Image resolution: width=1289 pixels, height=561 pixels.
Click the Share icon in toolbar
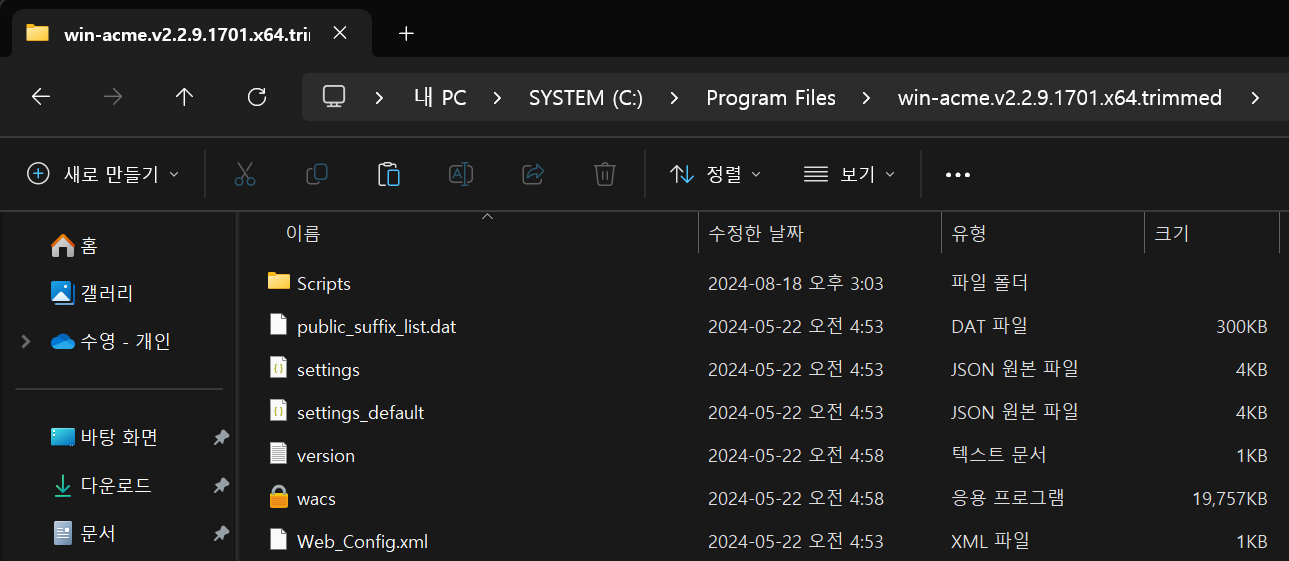[533, 174]
